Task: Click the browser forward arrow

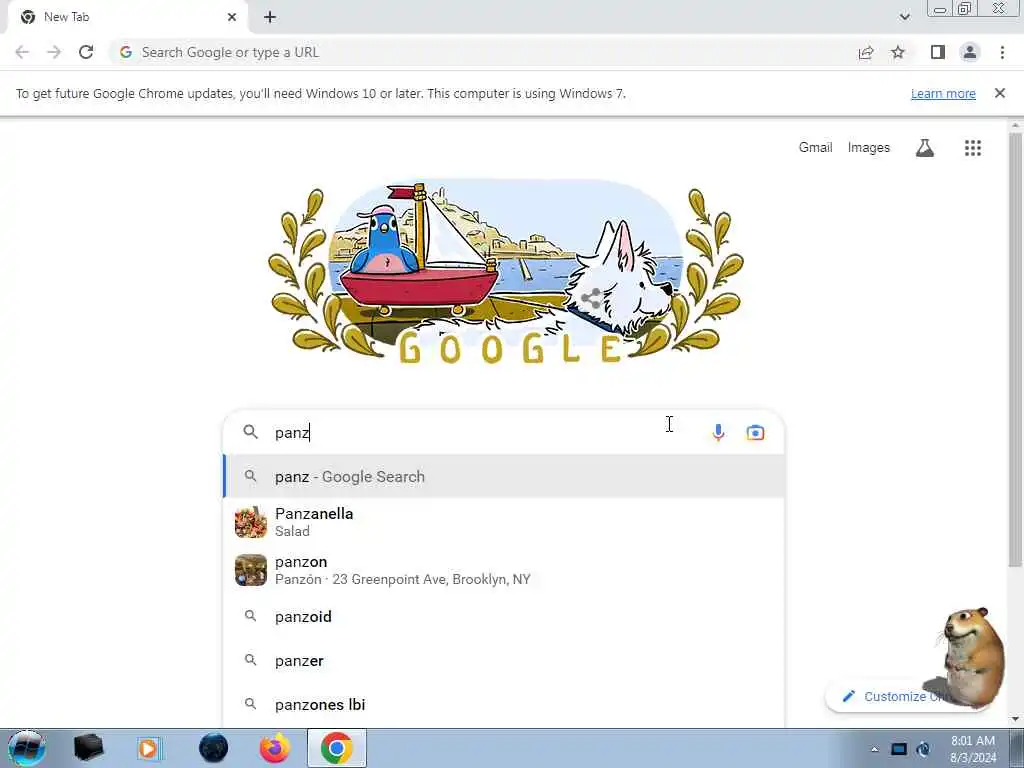Action: [54, 52]
